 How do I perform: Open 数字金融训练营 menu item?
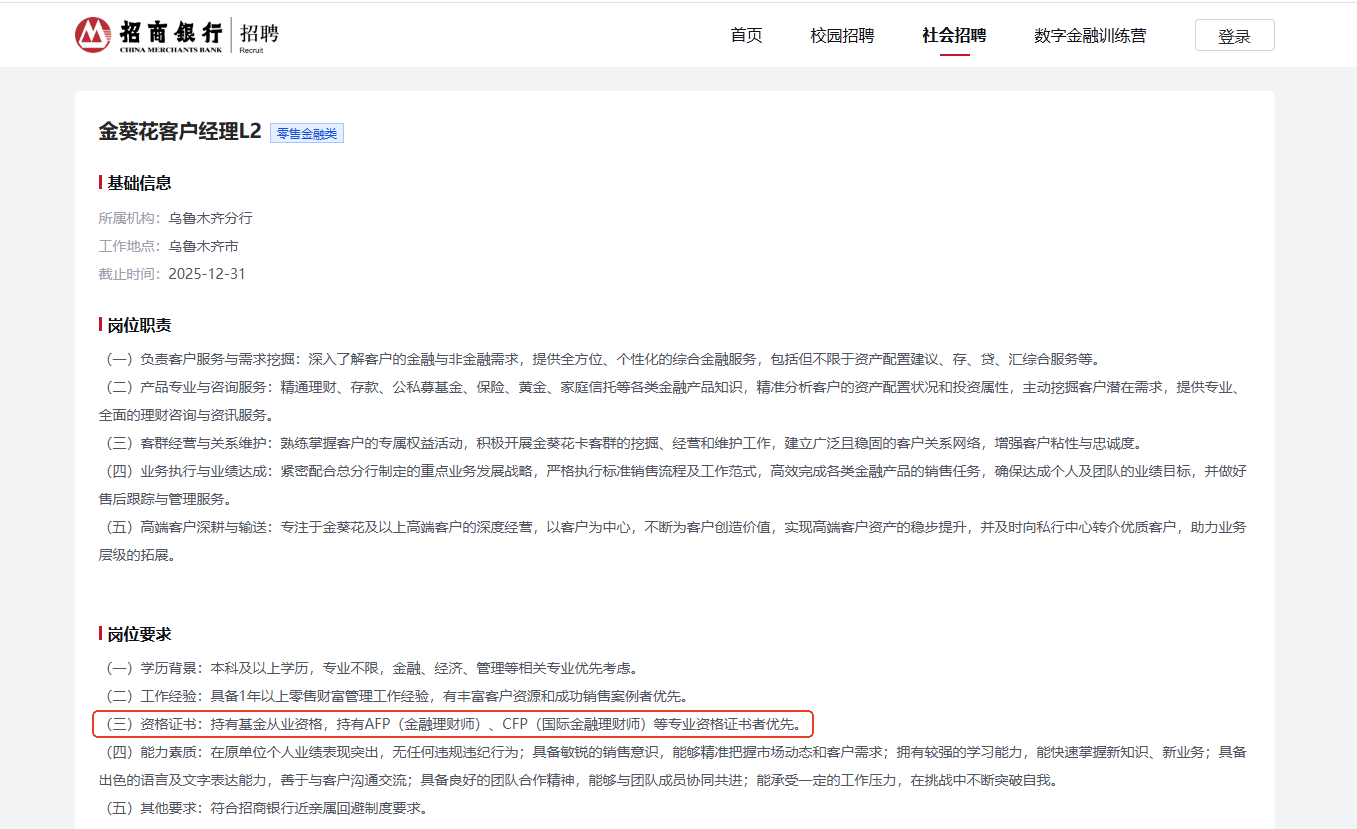click(x=1090, y=35)
